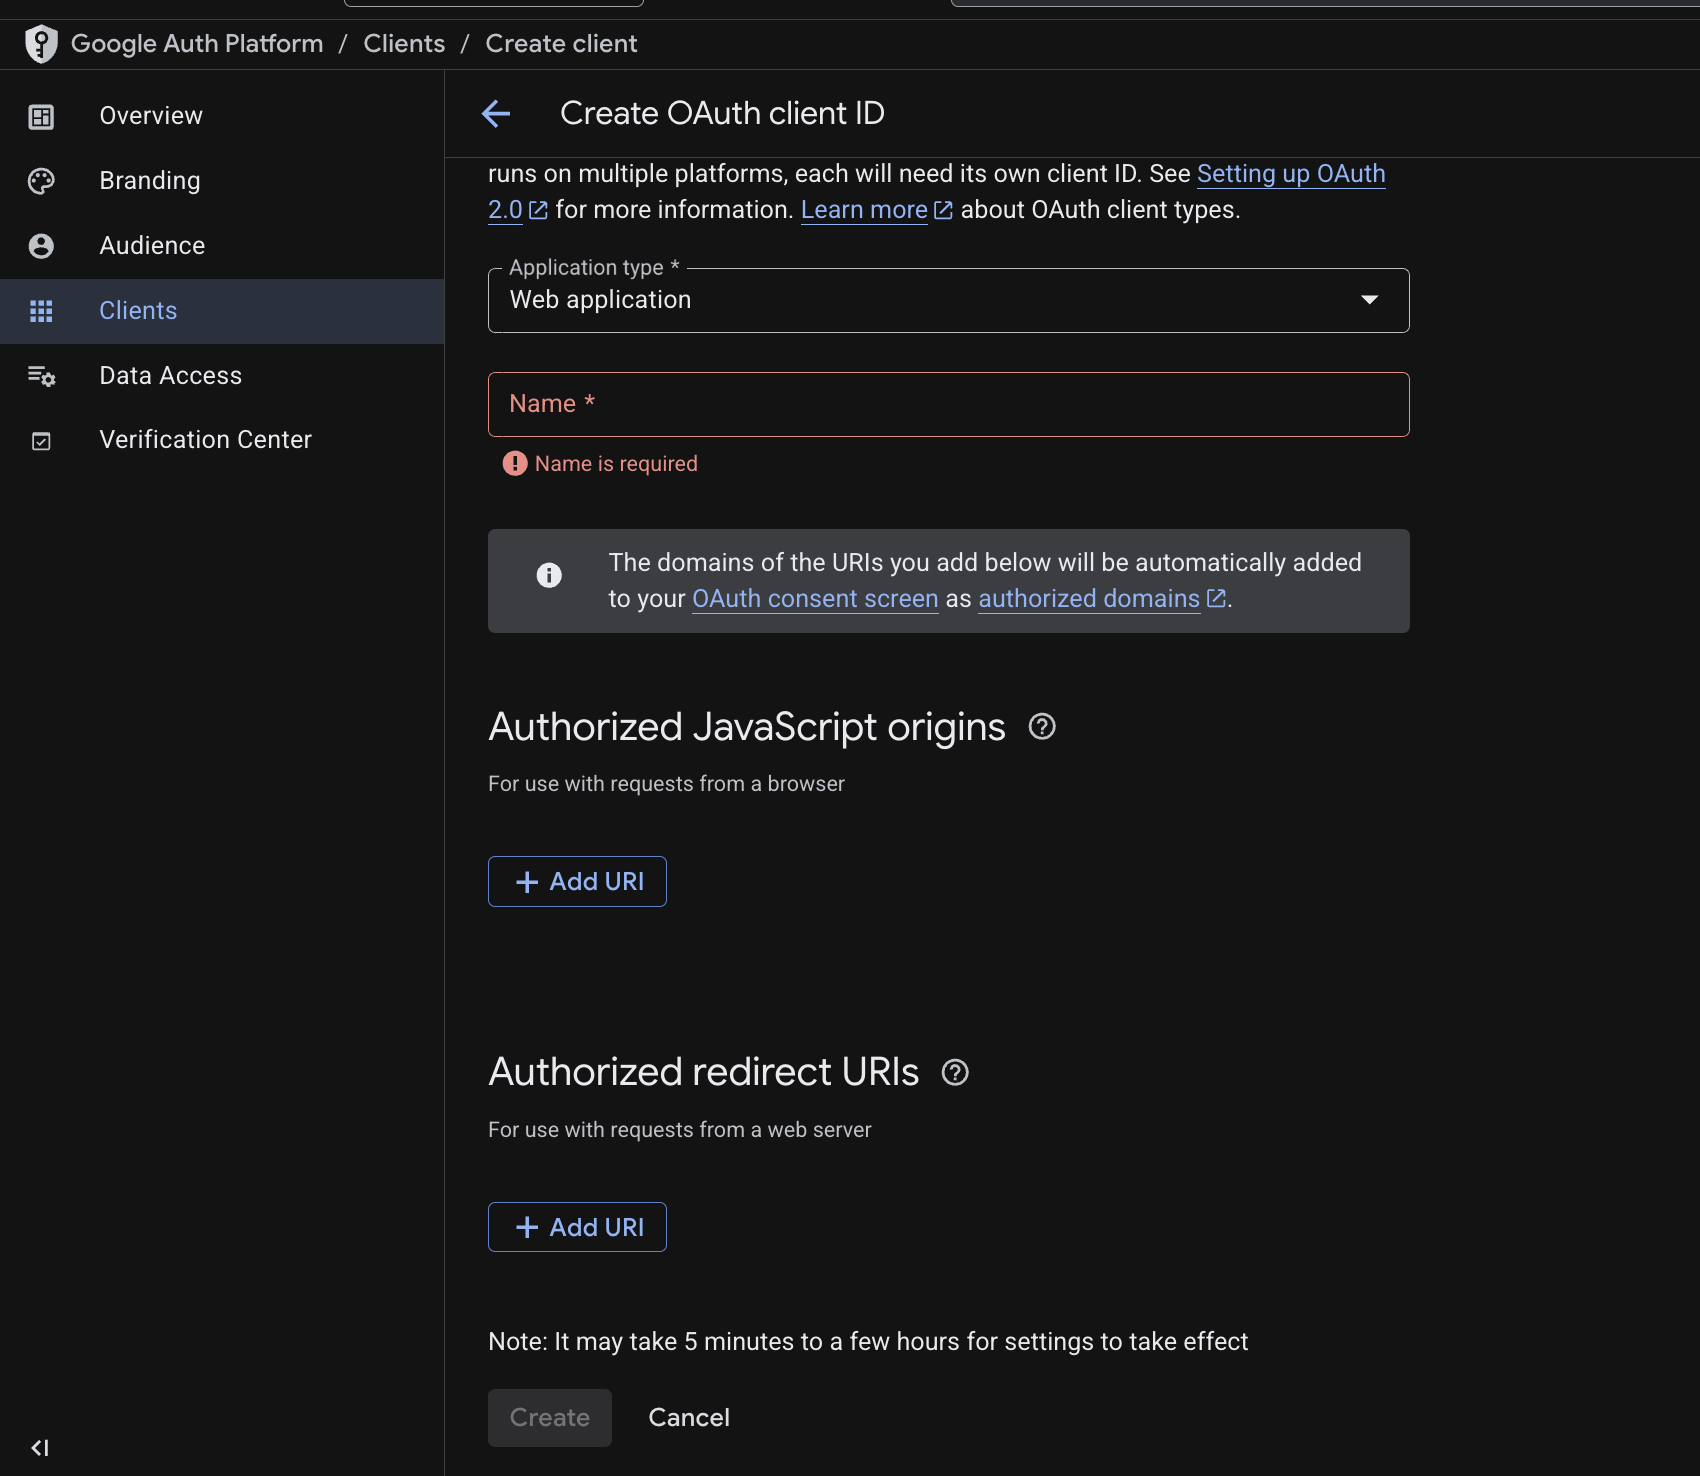Click the Branding palette icon
Viewport: 1700px width, 1476px height.
tap(41, 181)
